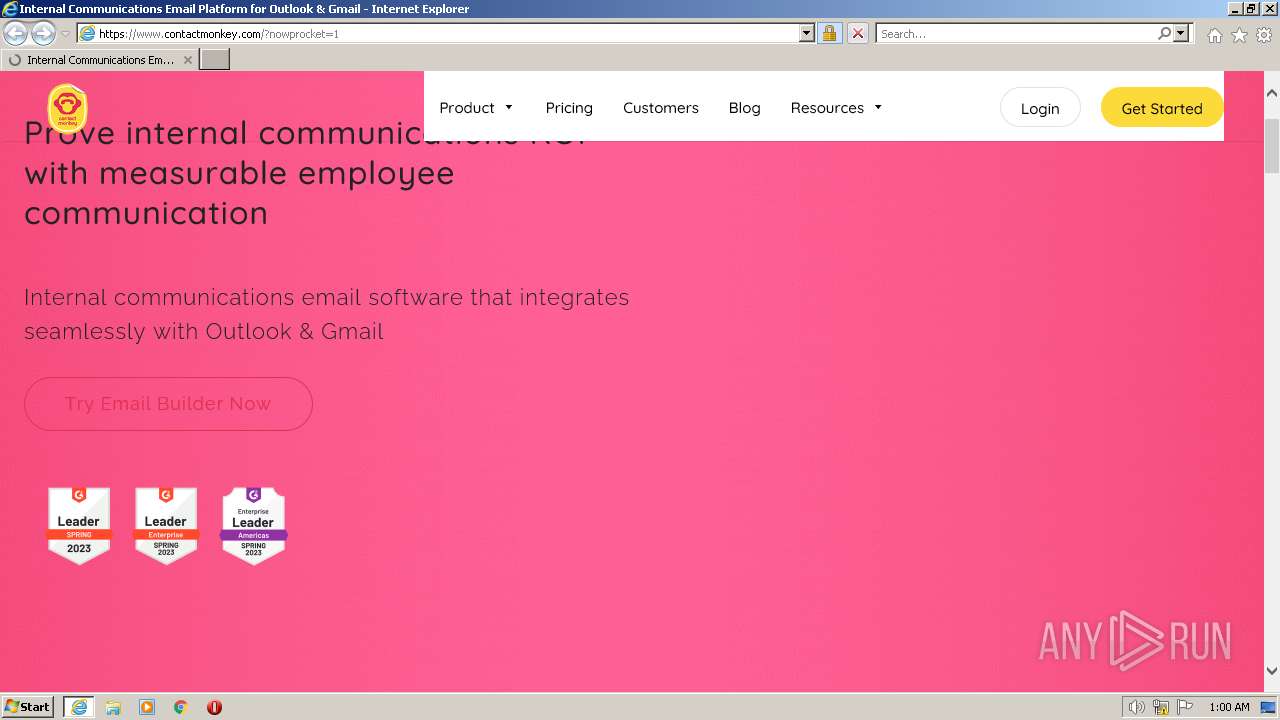Launch Chrome from the taskbar

click(181, 707)
